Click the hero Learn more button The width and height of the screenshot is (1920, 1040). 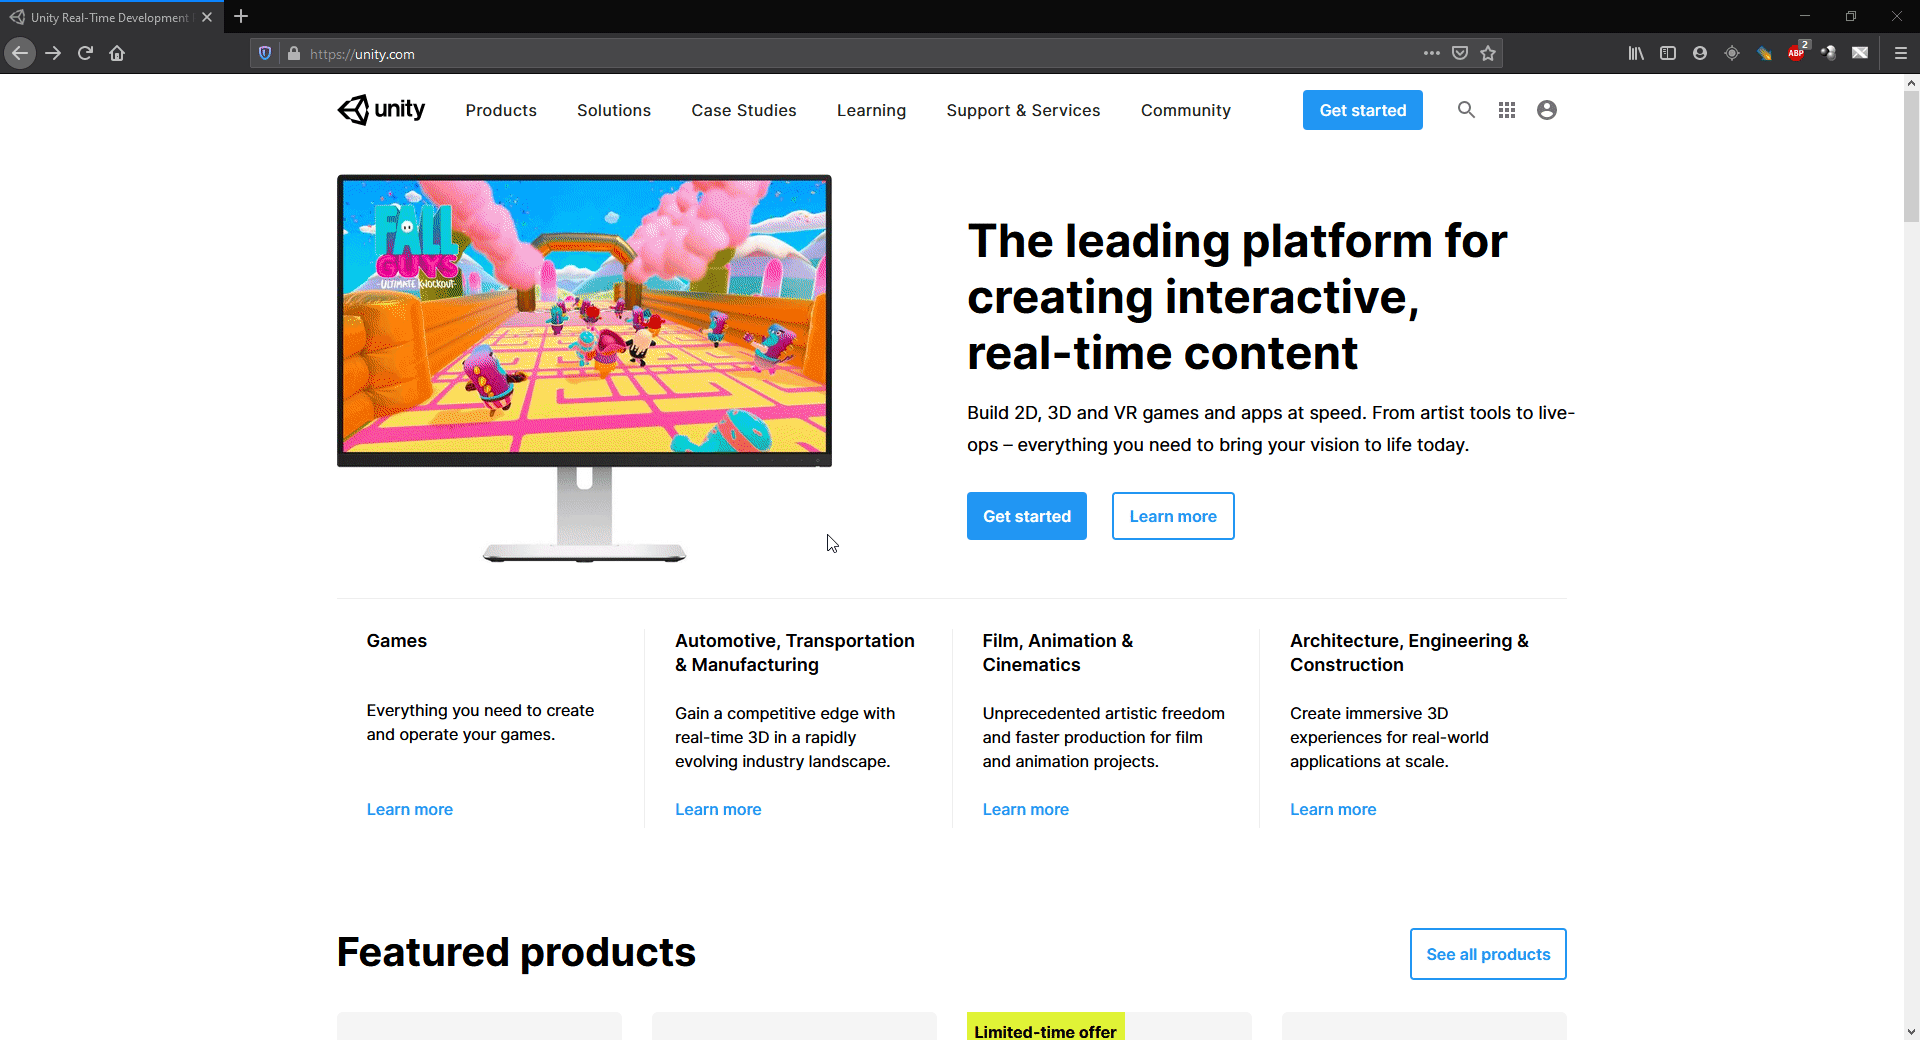pos(1173,516)
